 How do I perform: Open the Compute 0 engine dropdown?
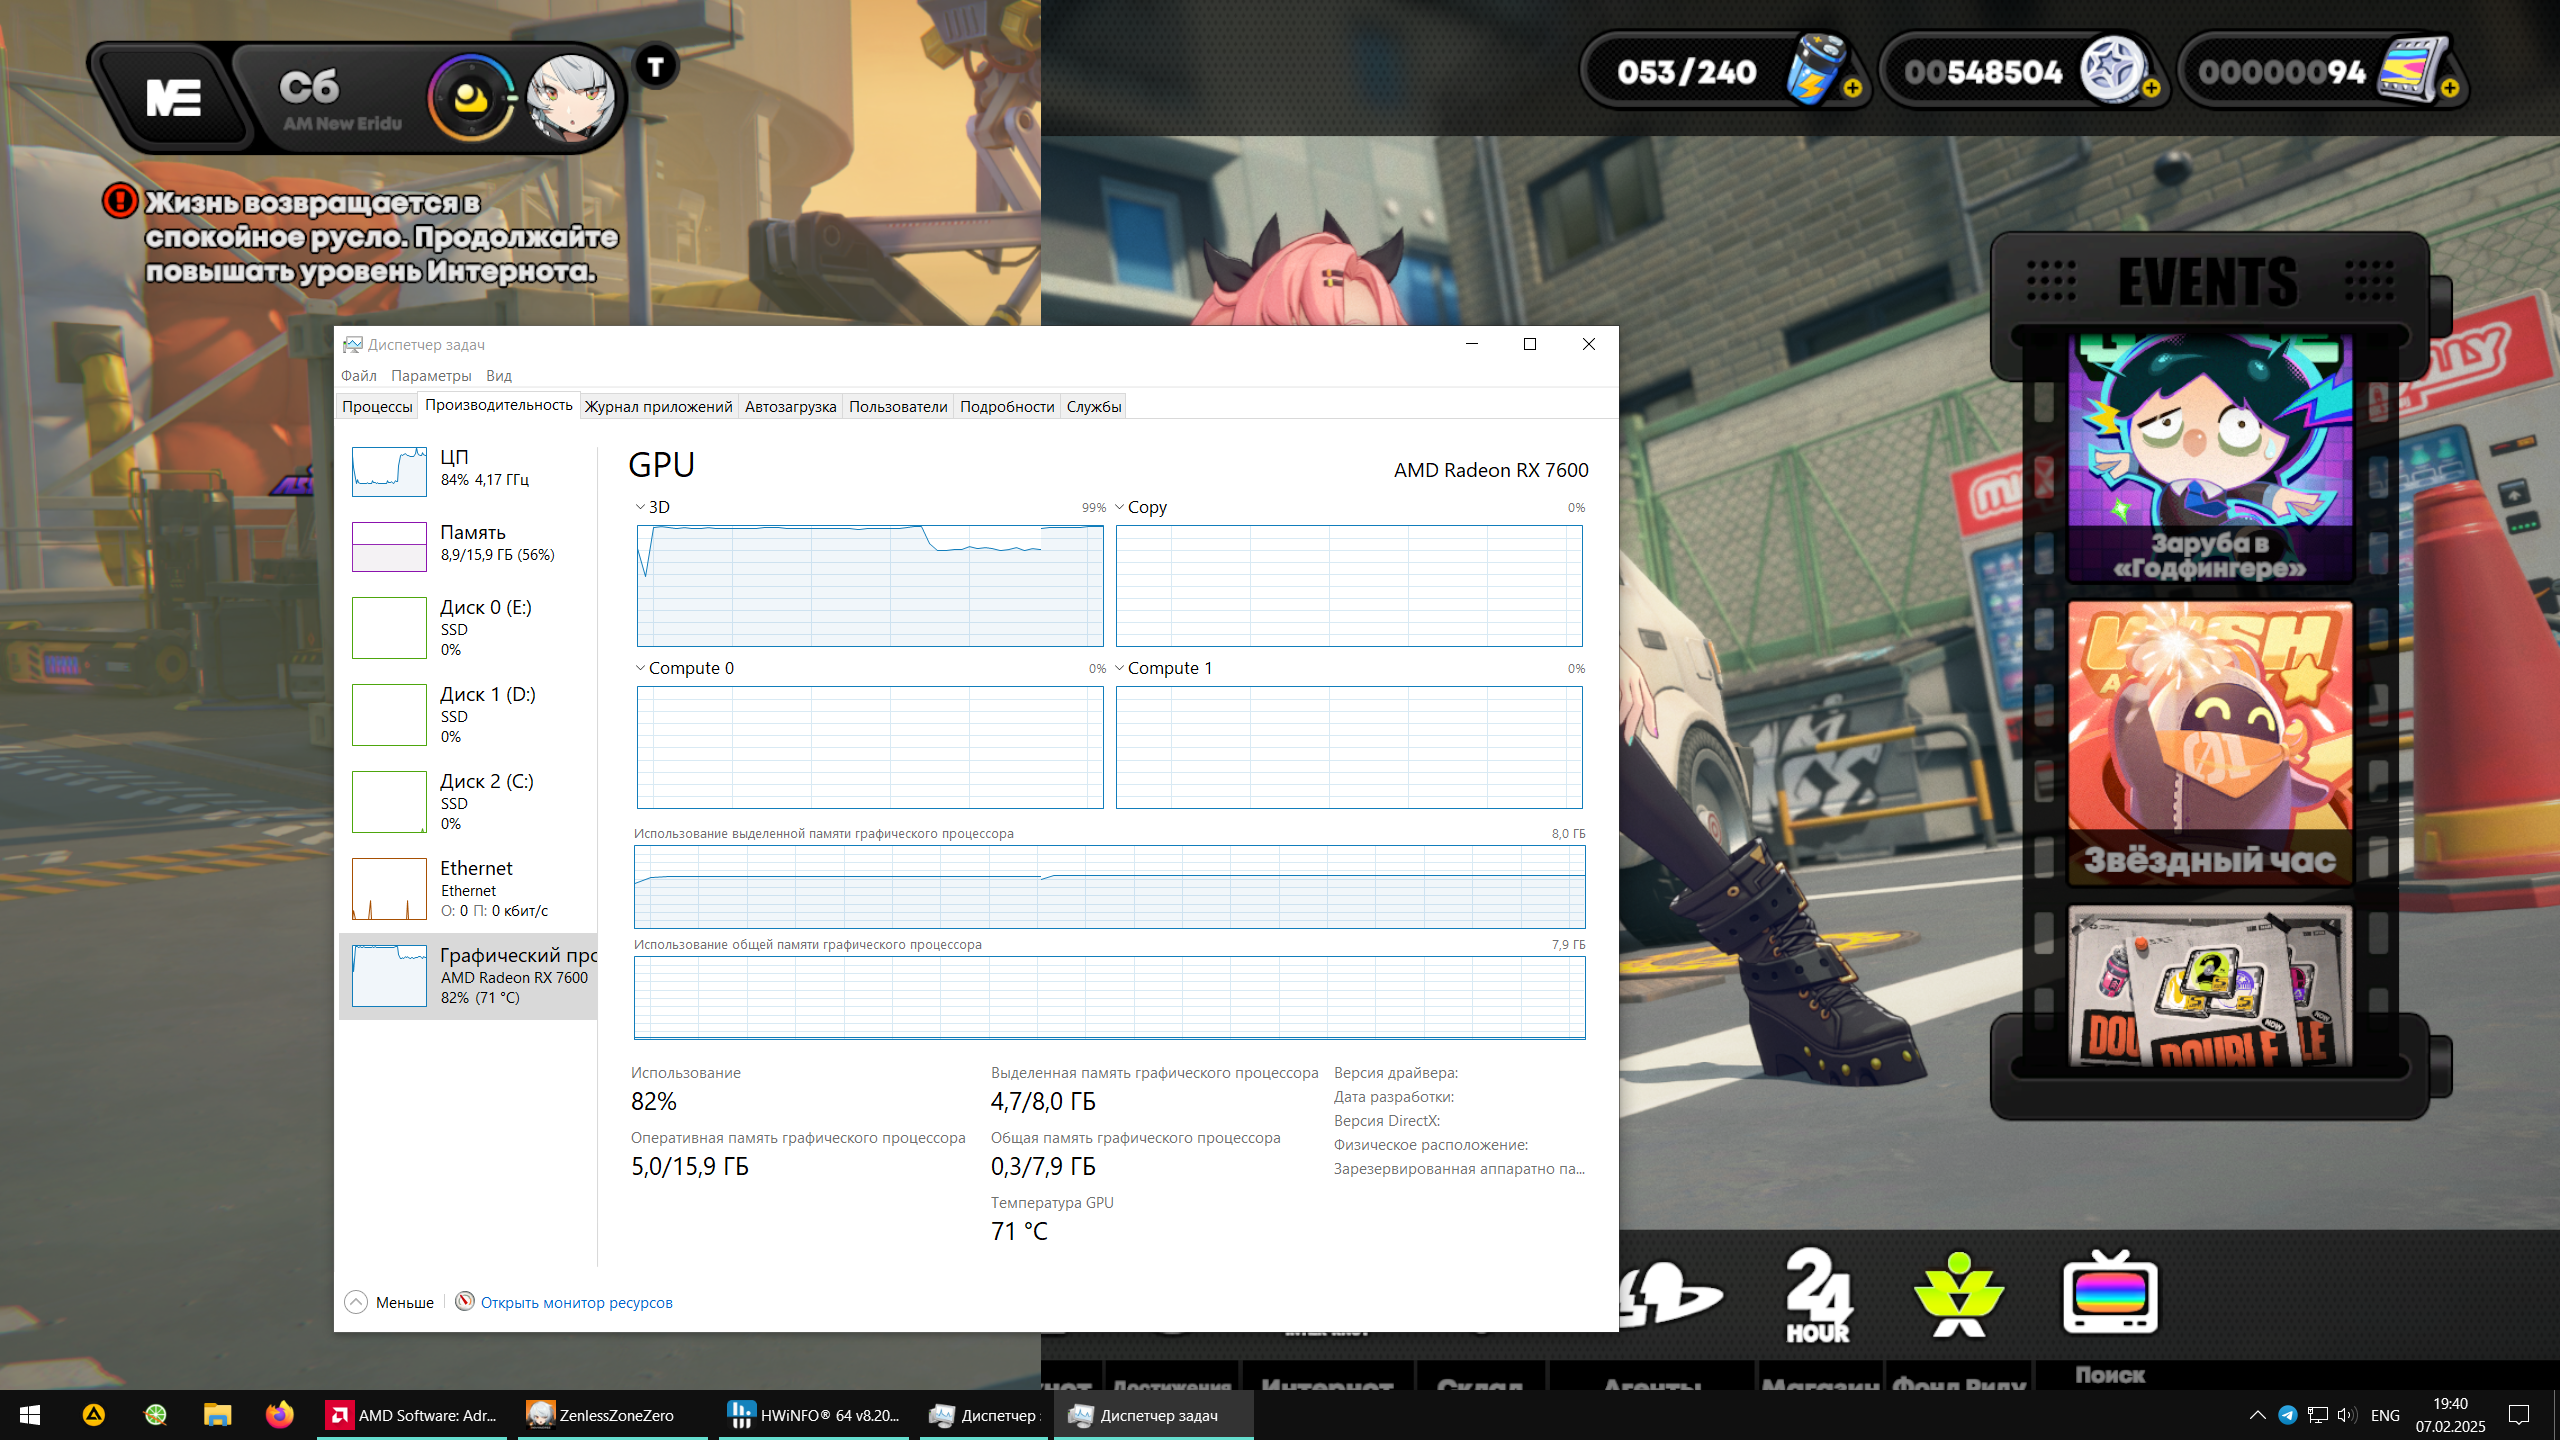click(x=640, y=668)
